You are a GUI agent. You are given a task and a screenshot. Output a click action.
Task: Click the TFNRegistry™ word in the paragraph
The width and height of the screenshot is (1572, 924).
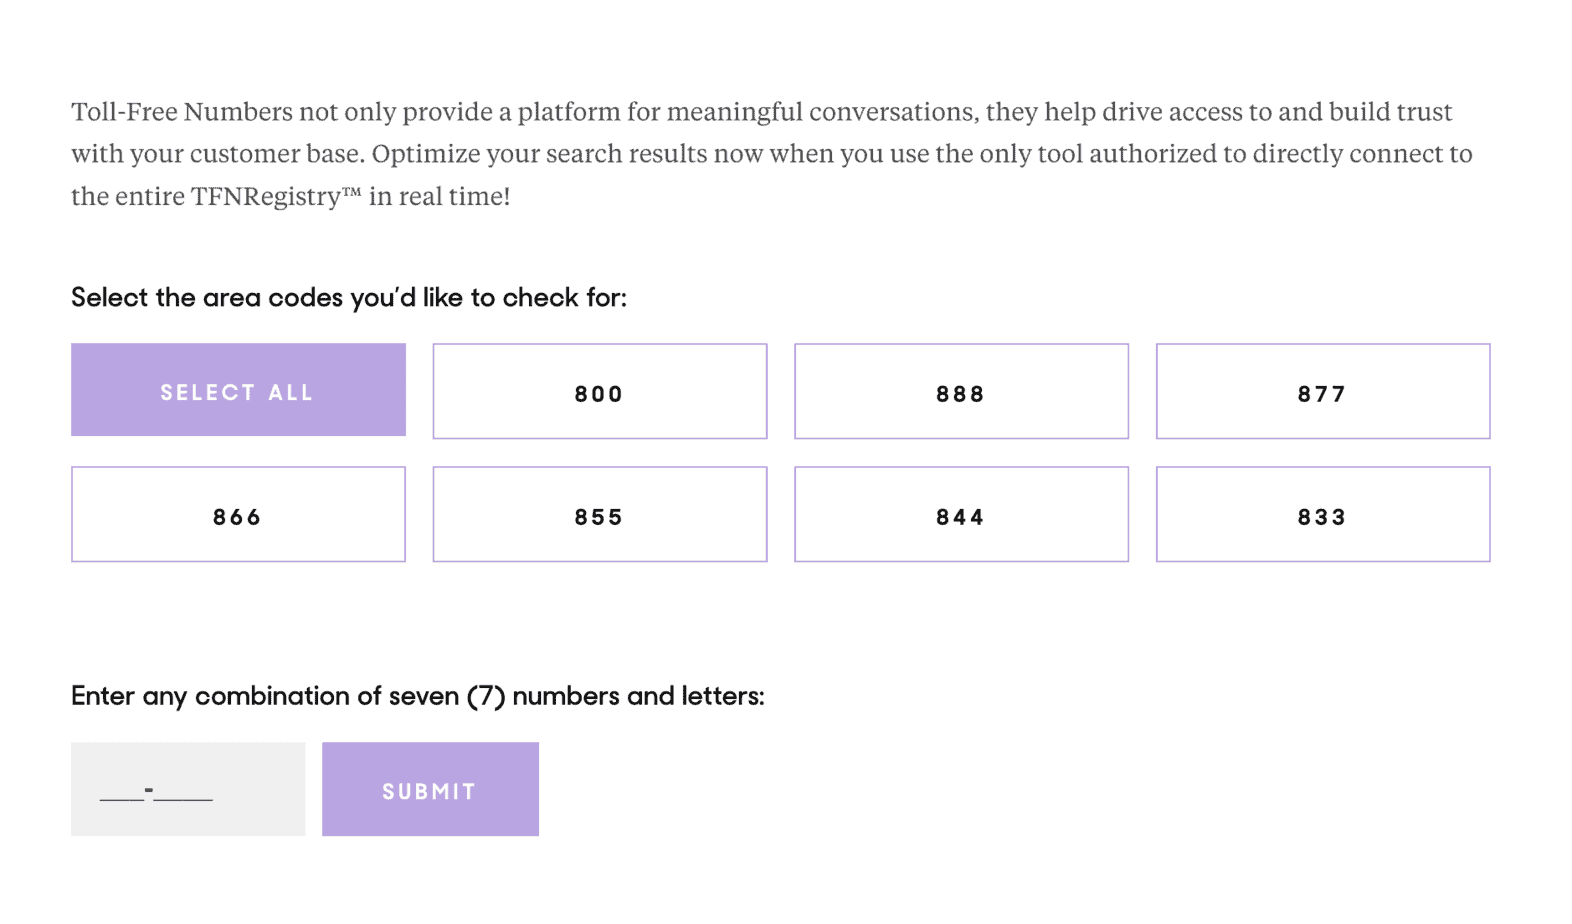tap(276, 197)
